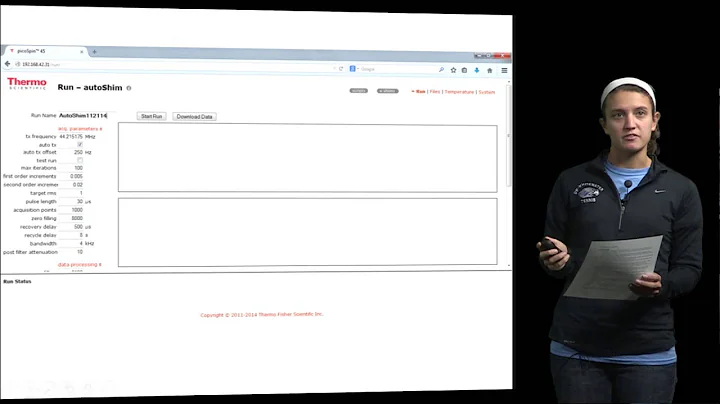This screenshot has width=720, height=404.
Task: Click the browser back arrow
Action: (7, 64)
